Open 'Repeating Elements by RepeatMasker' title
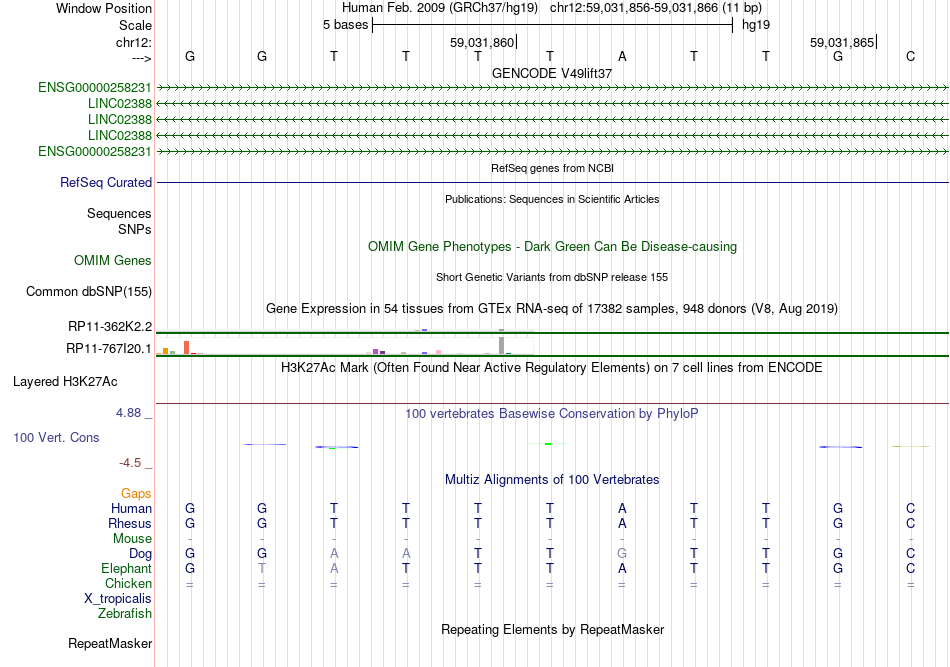Image resolution: width=950 pixels, height=667 pixels. coord(552,630)
